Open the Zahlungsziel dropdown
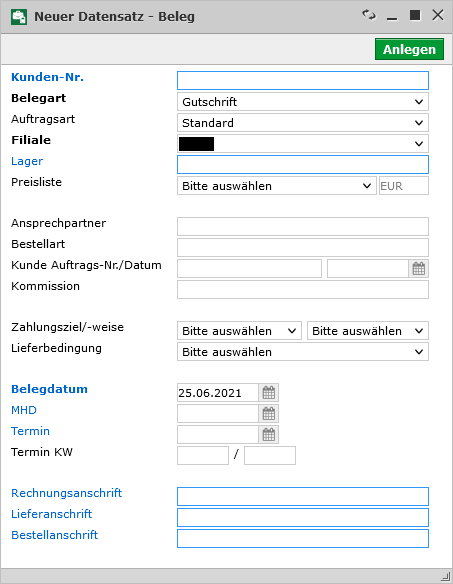Viewport: 453px width, 584px height. click(240, 331)
